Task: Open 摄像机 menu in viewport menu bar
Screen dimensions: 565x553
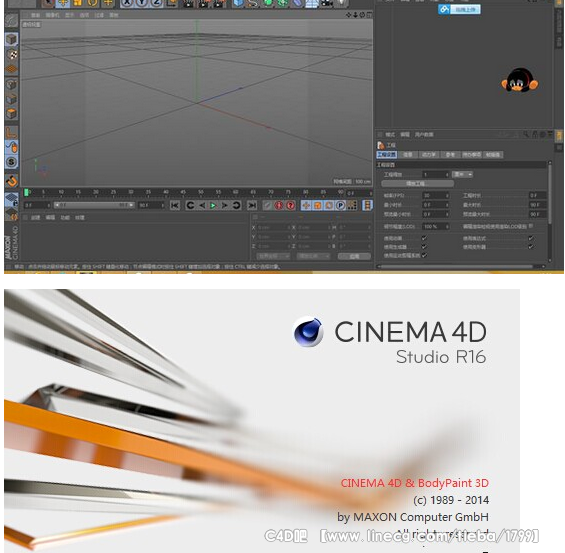Action: [53, 15]
